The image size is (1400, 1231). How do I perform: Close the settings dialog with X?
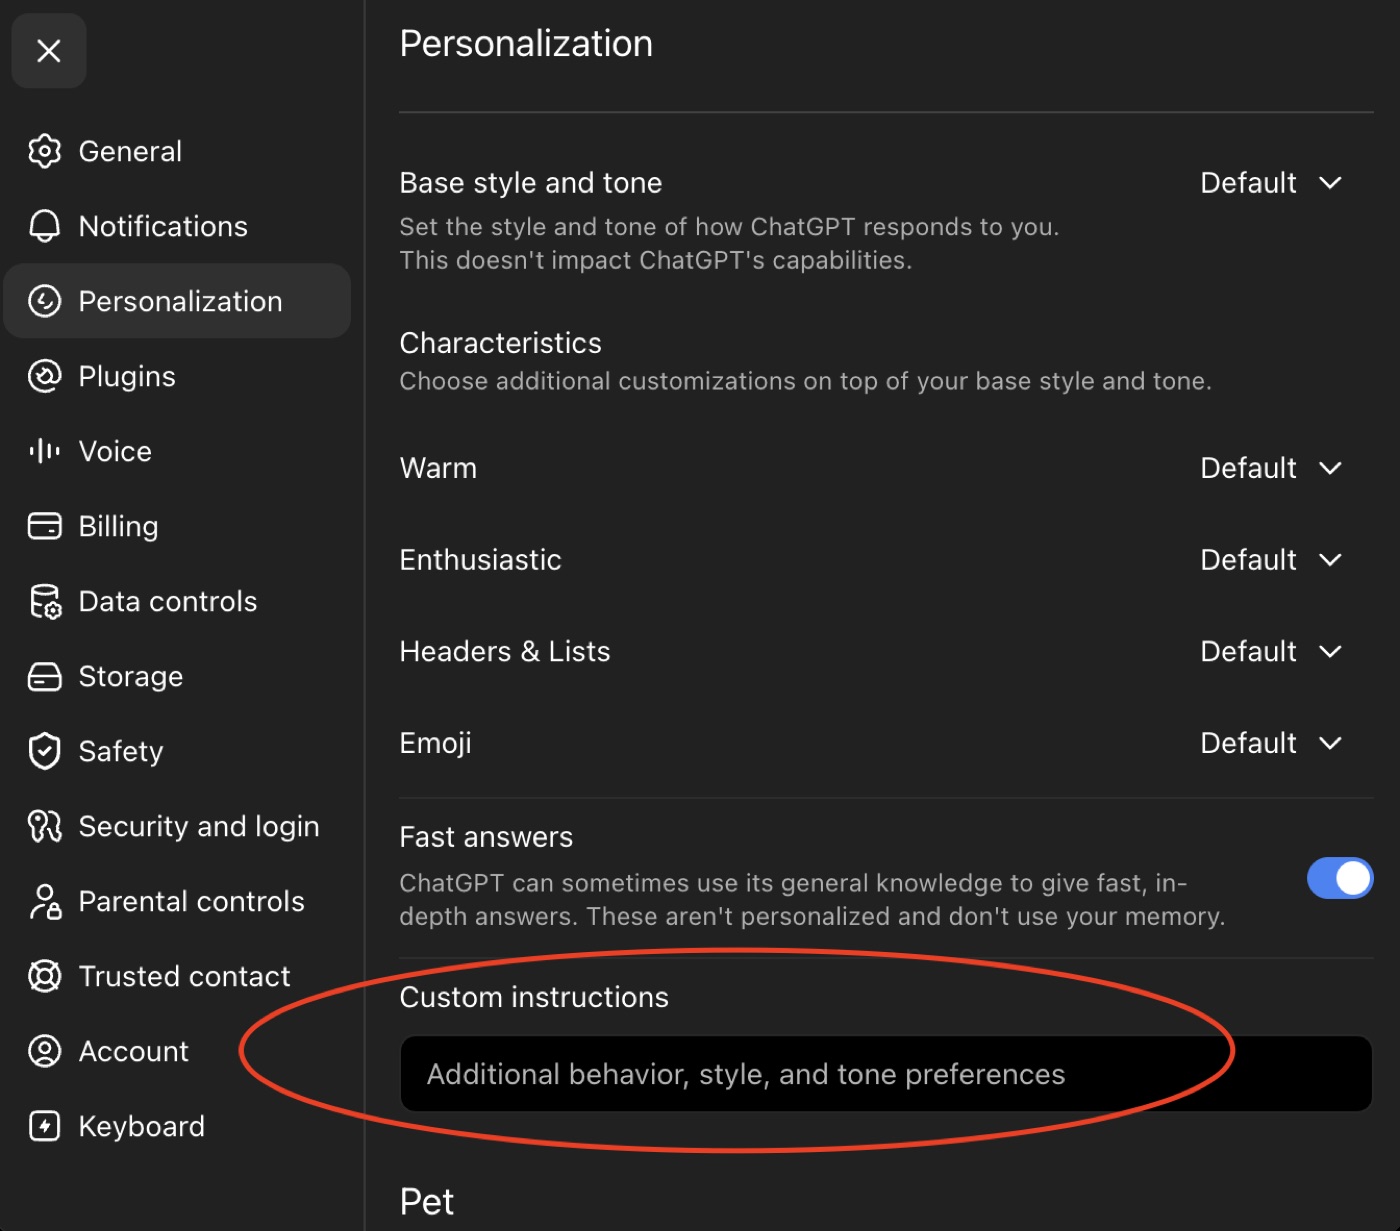(49, 51)
